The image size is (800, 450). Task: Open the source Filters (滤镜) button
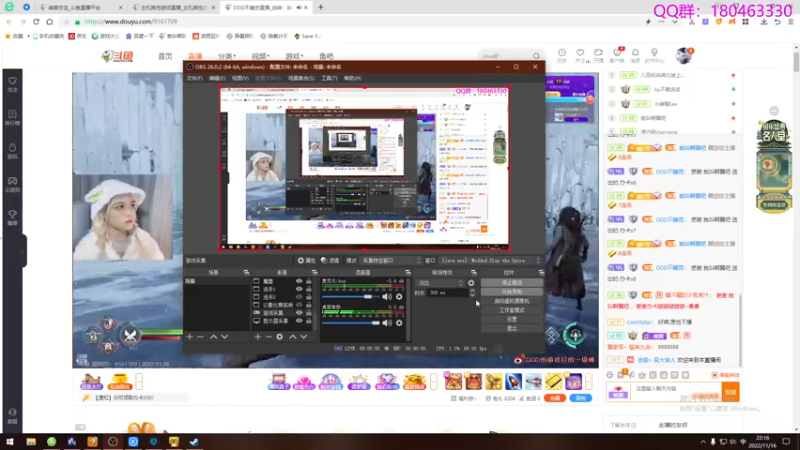tap(330, 260)
